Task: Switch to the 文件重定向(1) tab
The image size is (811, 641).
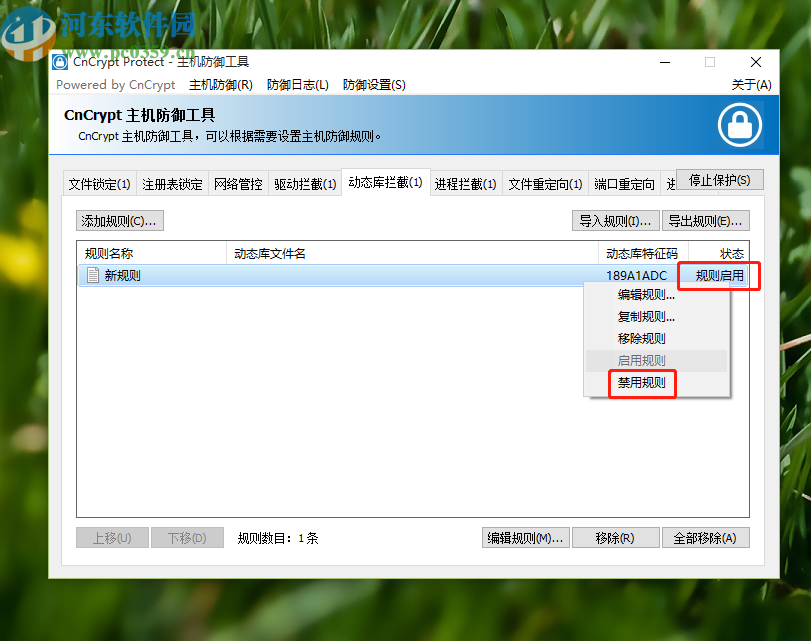Action: 545,184
